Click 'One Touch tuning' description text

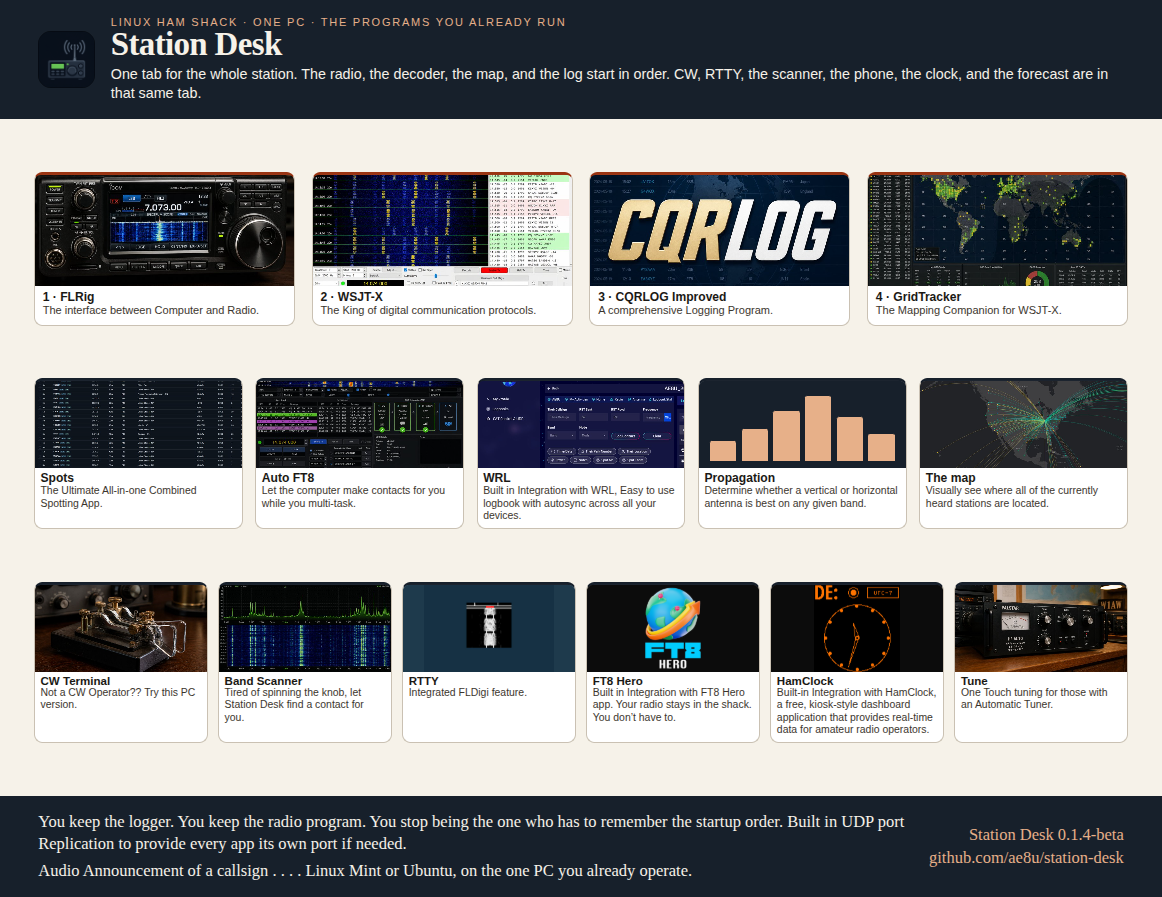coord(1034,698)
